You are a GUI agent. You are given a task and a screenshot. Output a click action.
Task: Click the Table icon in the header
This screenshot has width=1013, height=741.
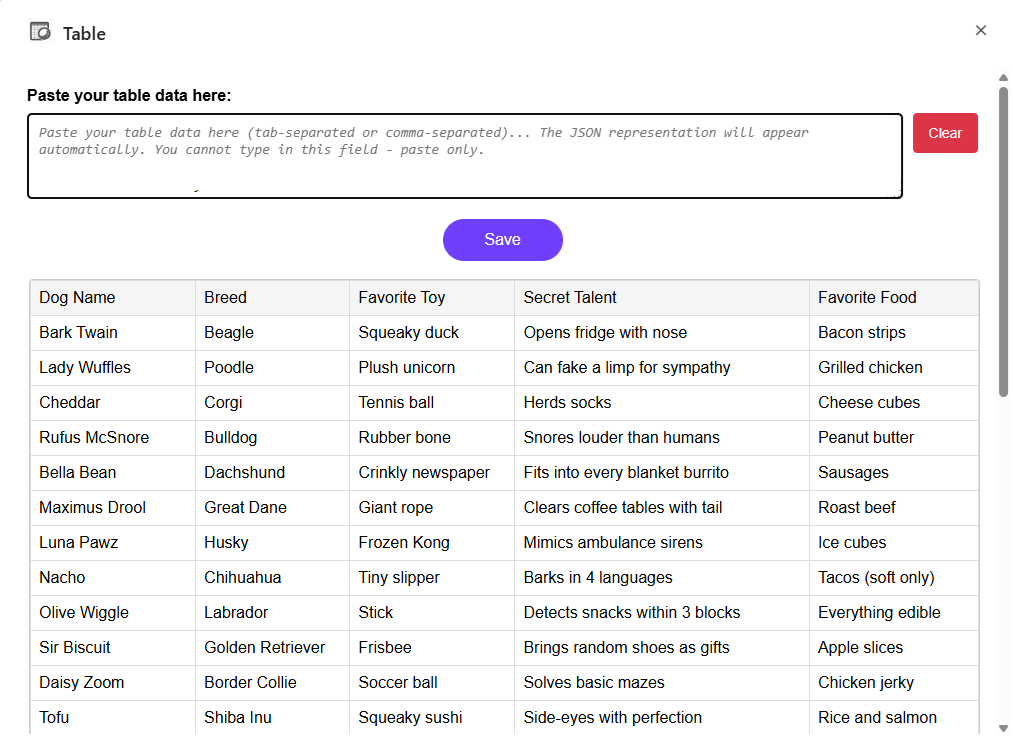click(x=40, y=32)
